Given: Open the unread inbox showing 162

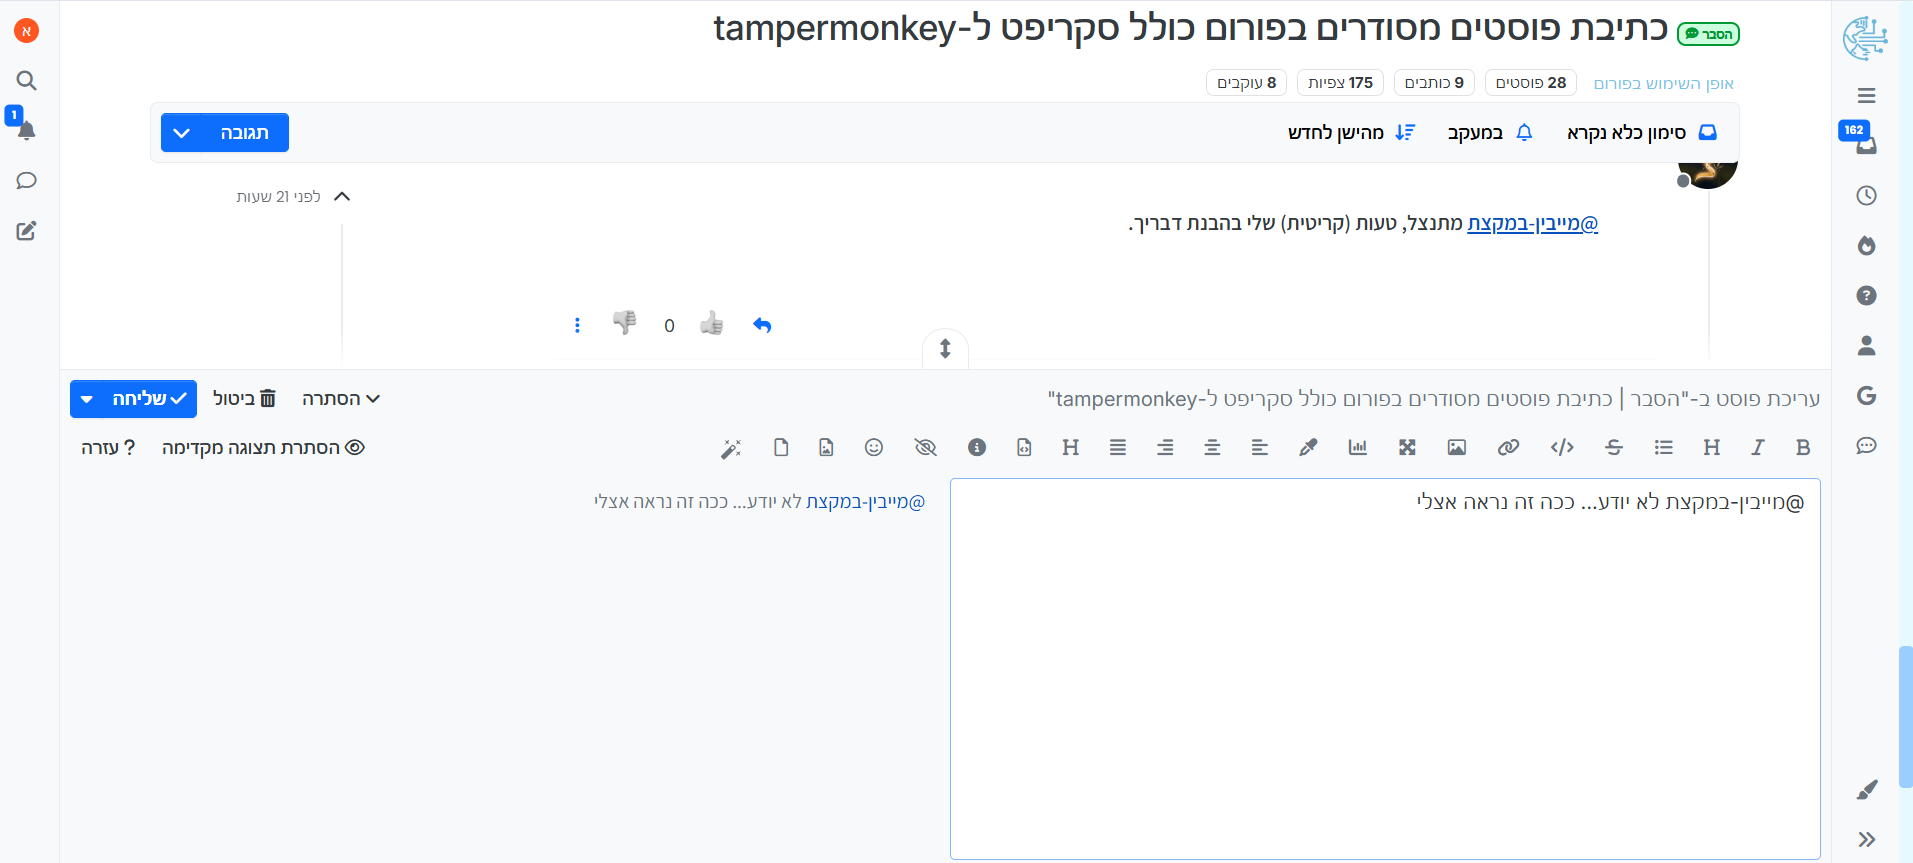Looking at the screenshot, I should pos(1866,146).
